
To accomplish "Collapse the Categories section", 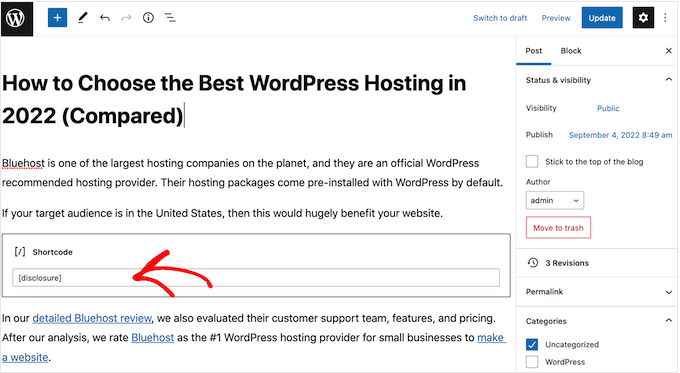I will (x=668, y=321).
